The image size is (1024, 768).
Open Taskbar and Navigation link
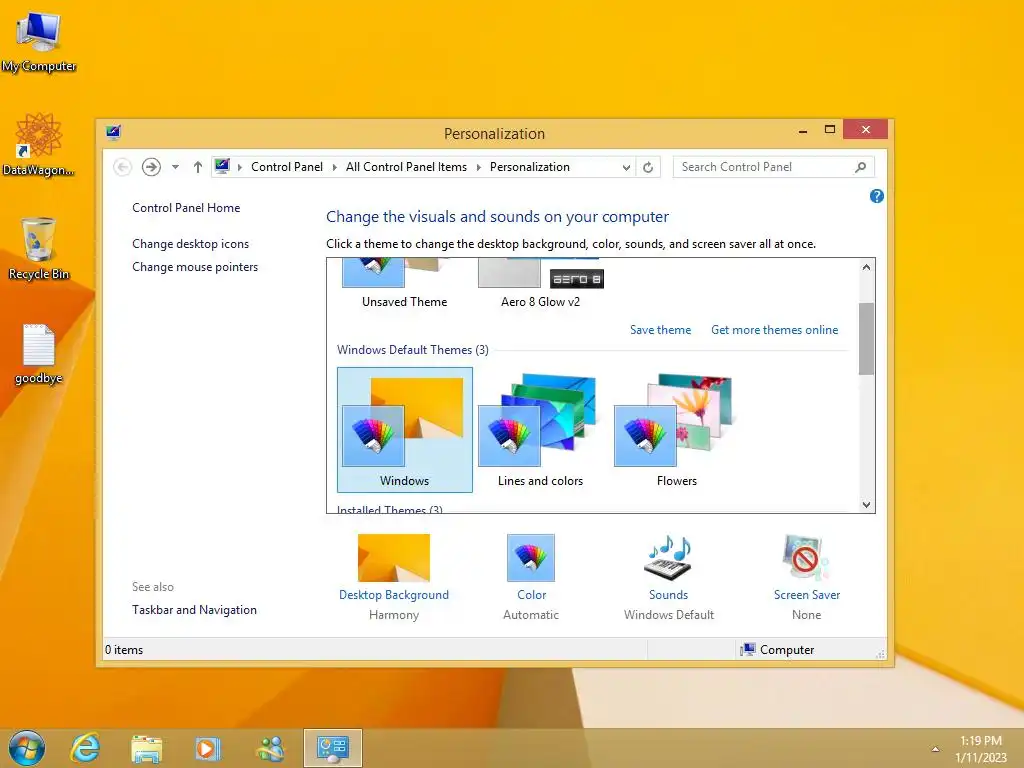coord(194,610)
